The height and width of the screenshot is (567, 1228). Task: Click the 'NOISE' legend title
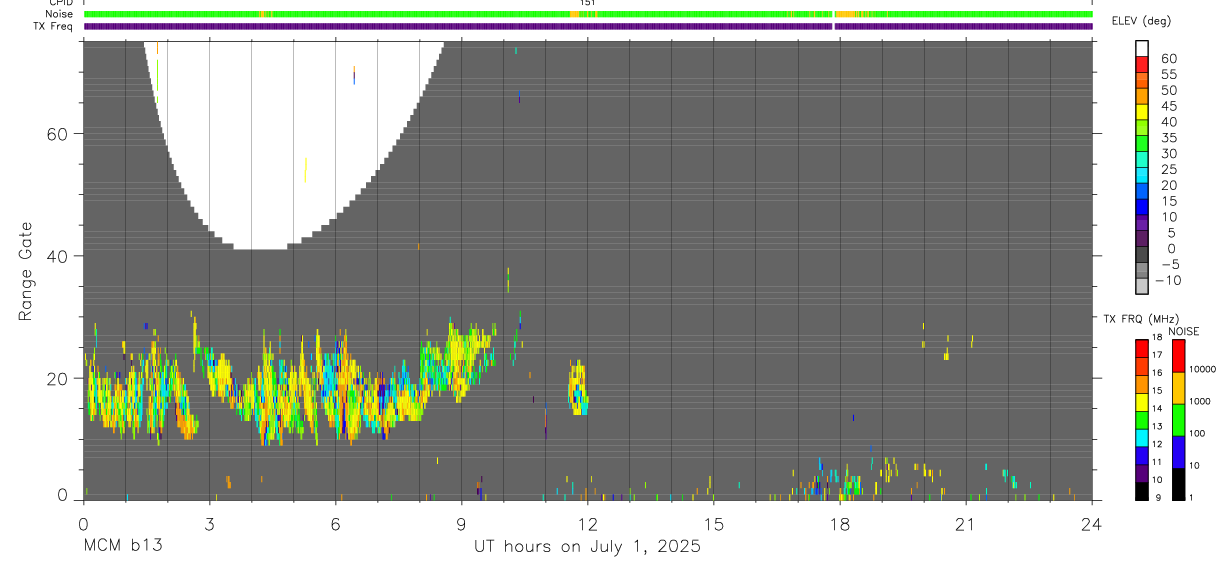[x=1184, y=331]
